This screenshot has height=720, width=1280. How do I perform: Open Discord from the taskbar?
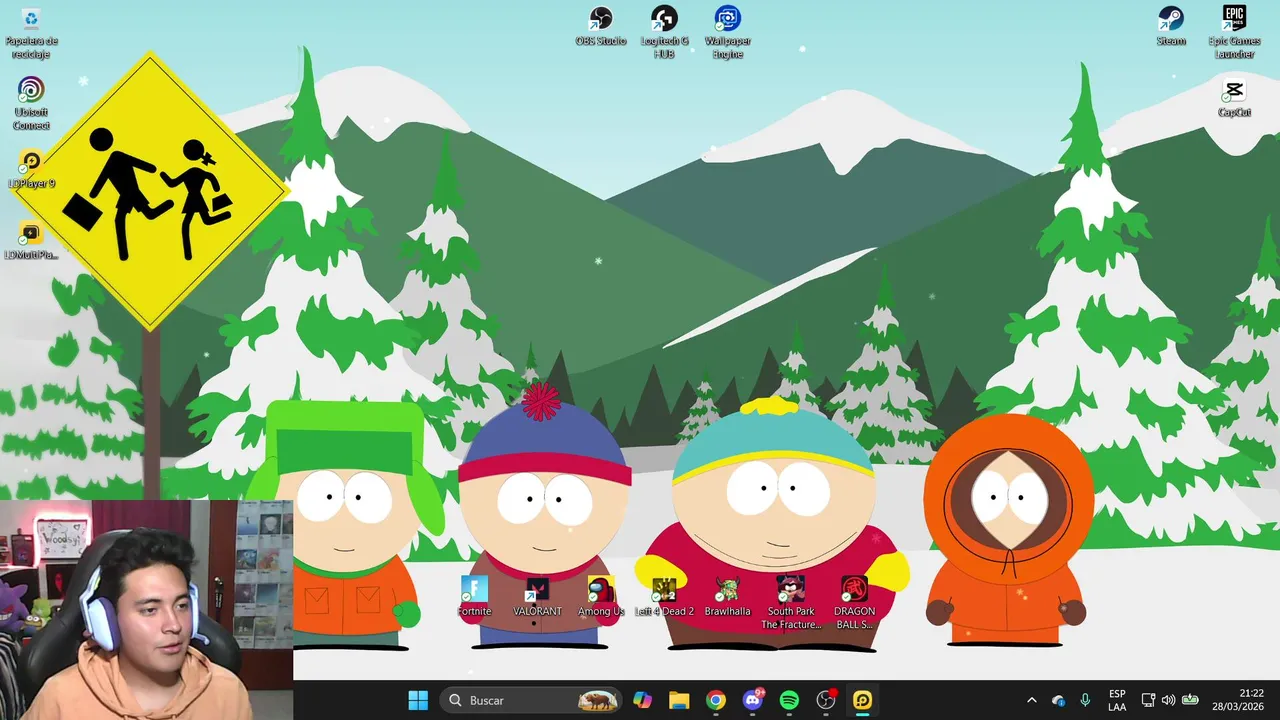coord(753,700)
